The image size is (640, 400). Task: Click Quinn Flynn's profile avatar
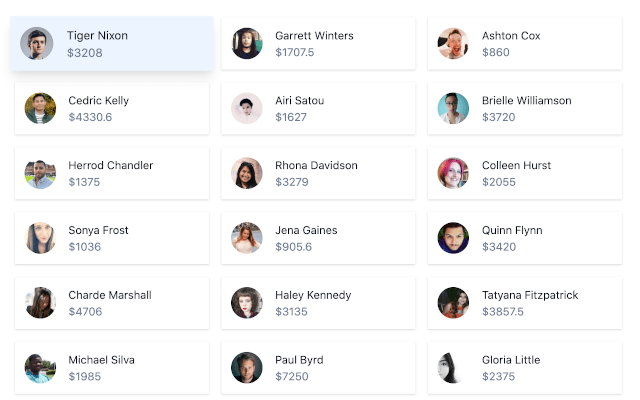[x=453, y=238]
